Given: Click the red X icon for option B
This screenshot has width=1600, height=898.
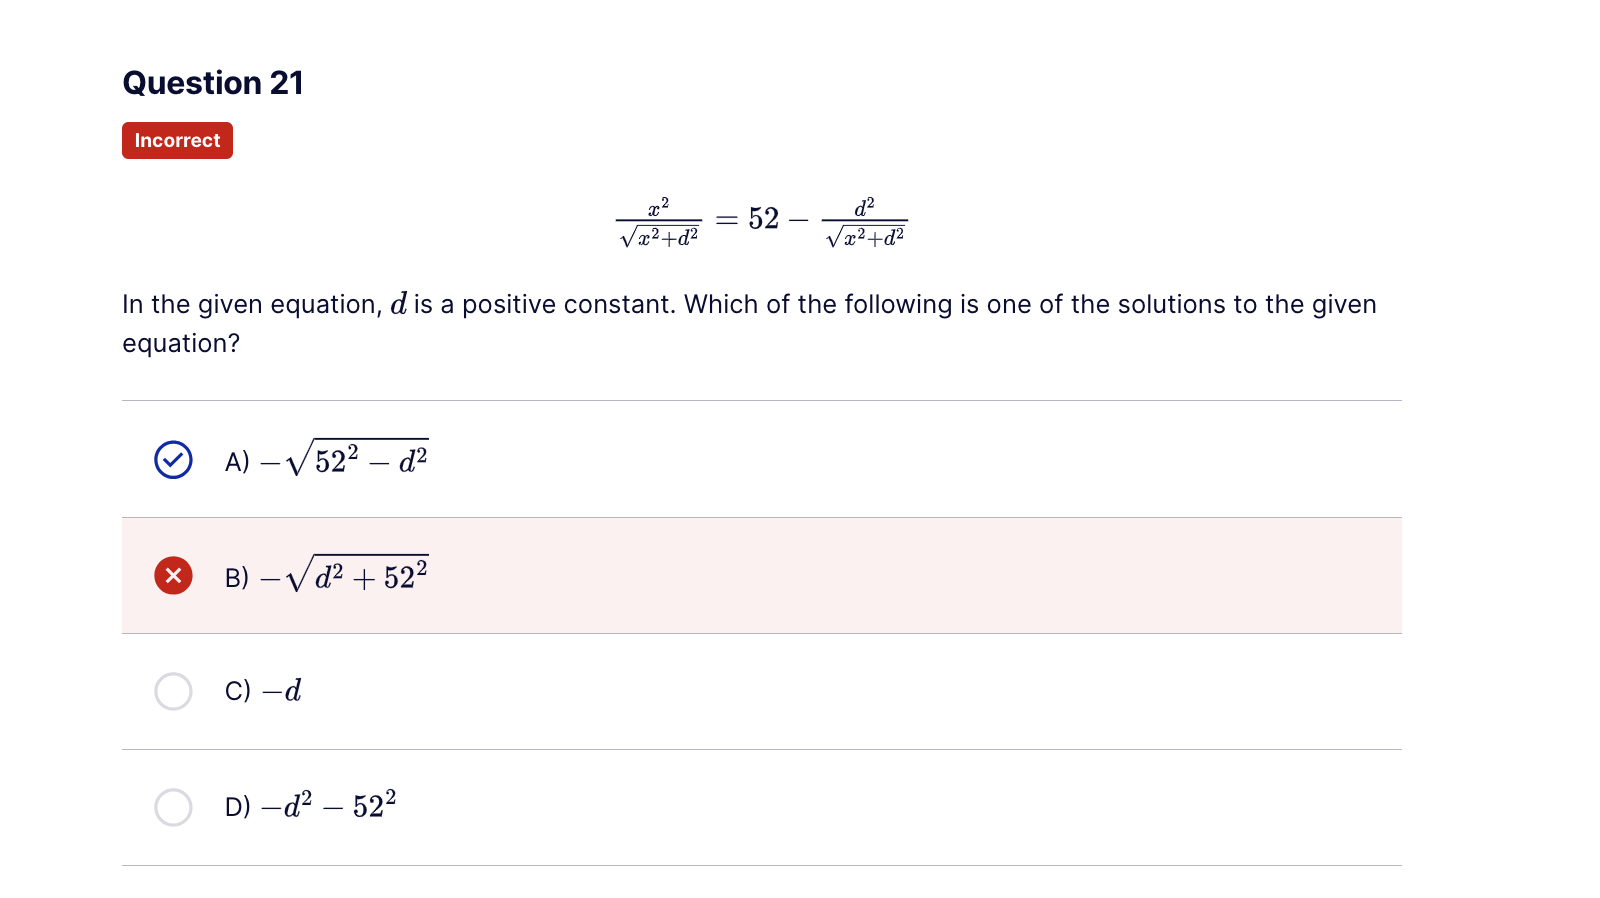Looking at the screenshot, I should [x=173, y=575].
